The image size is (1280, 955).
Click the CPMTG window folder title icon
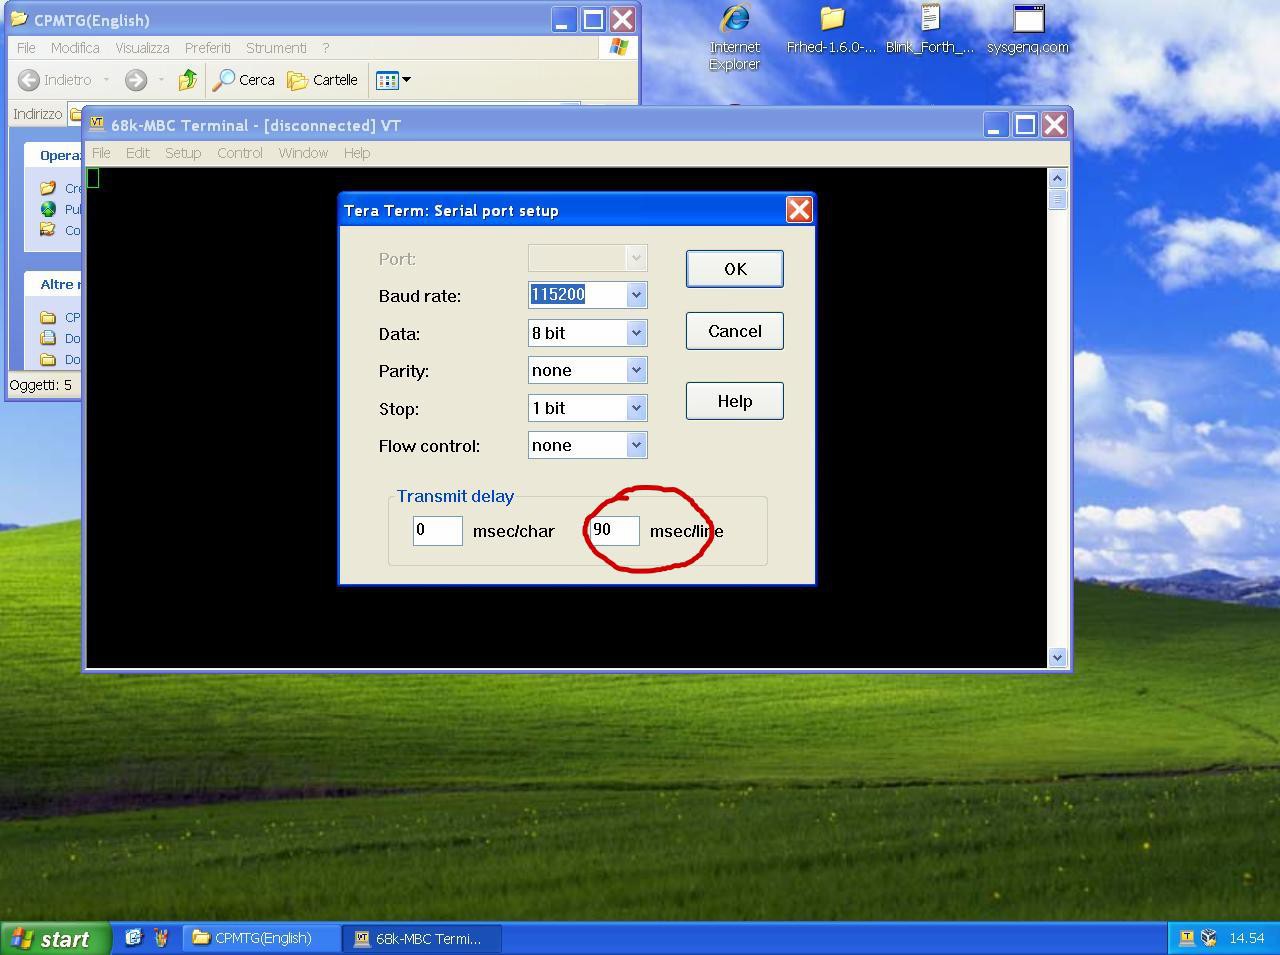[x=19, y=19]
